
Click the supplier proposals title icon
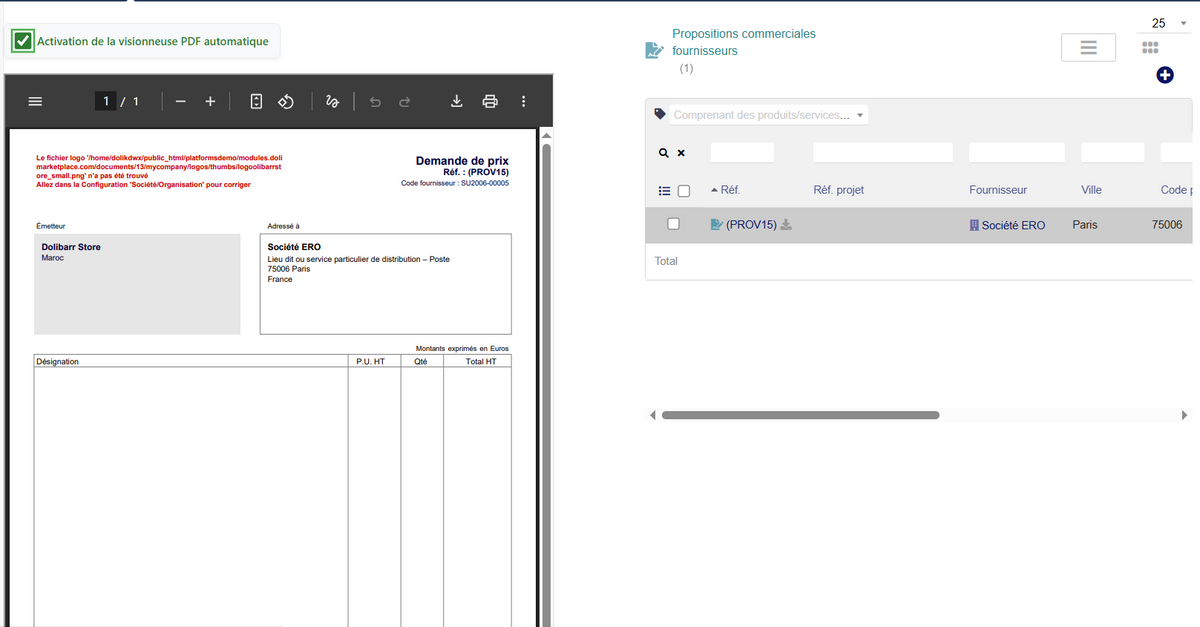tap(653, 50)
